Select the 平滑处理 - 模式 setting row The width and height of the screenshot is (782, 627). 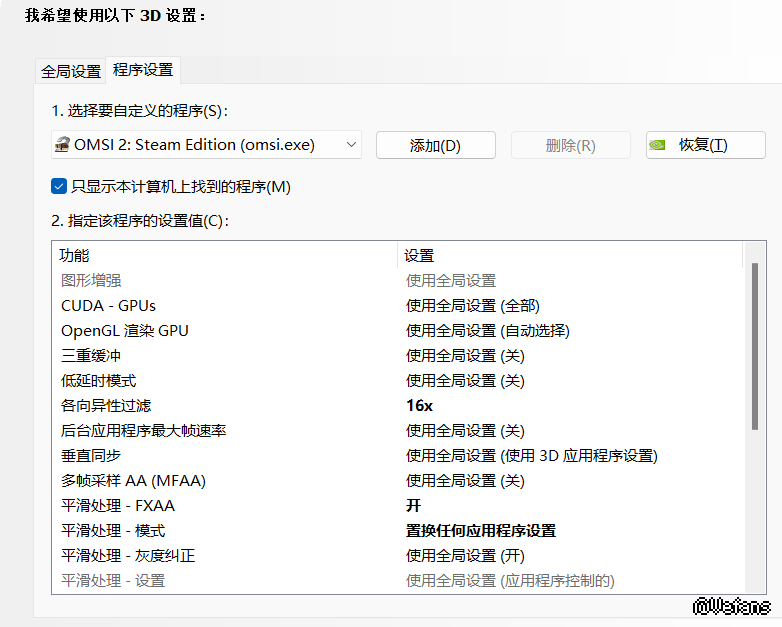[113, 531]
